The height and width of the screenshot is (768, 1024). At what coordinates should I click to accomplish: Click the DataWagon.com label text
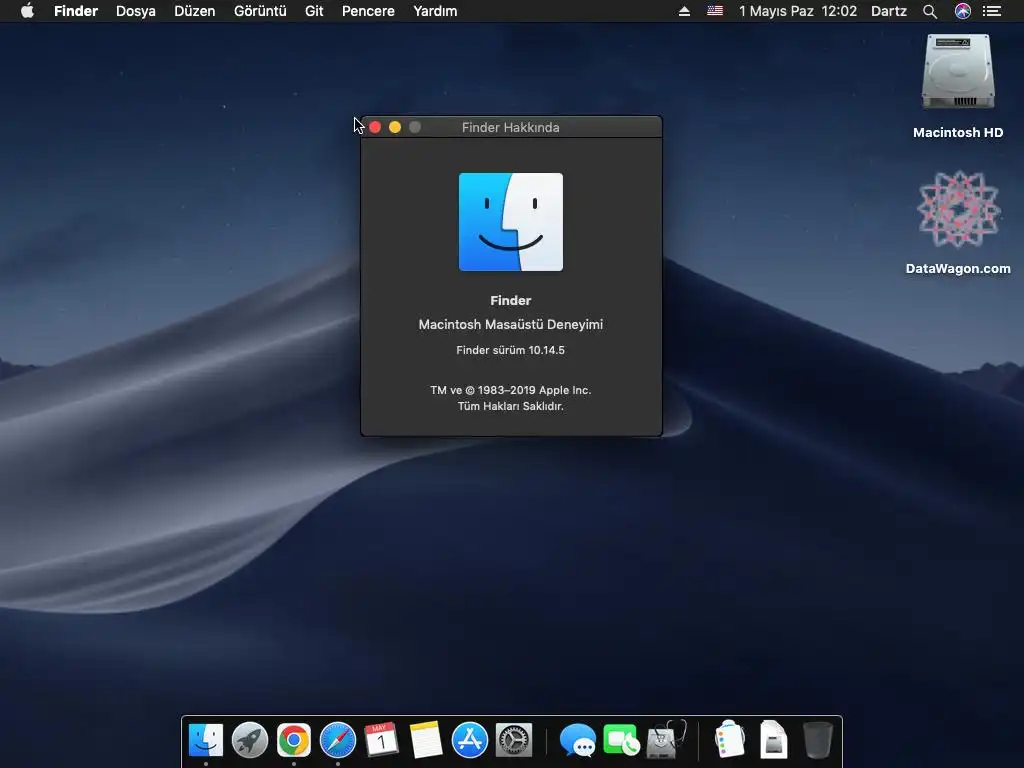point(958,268)
